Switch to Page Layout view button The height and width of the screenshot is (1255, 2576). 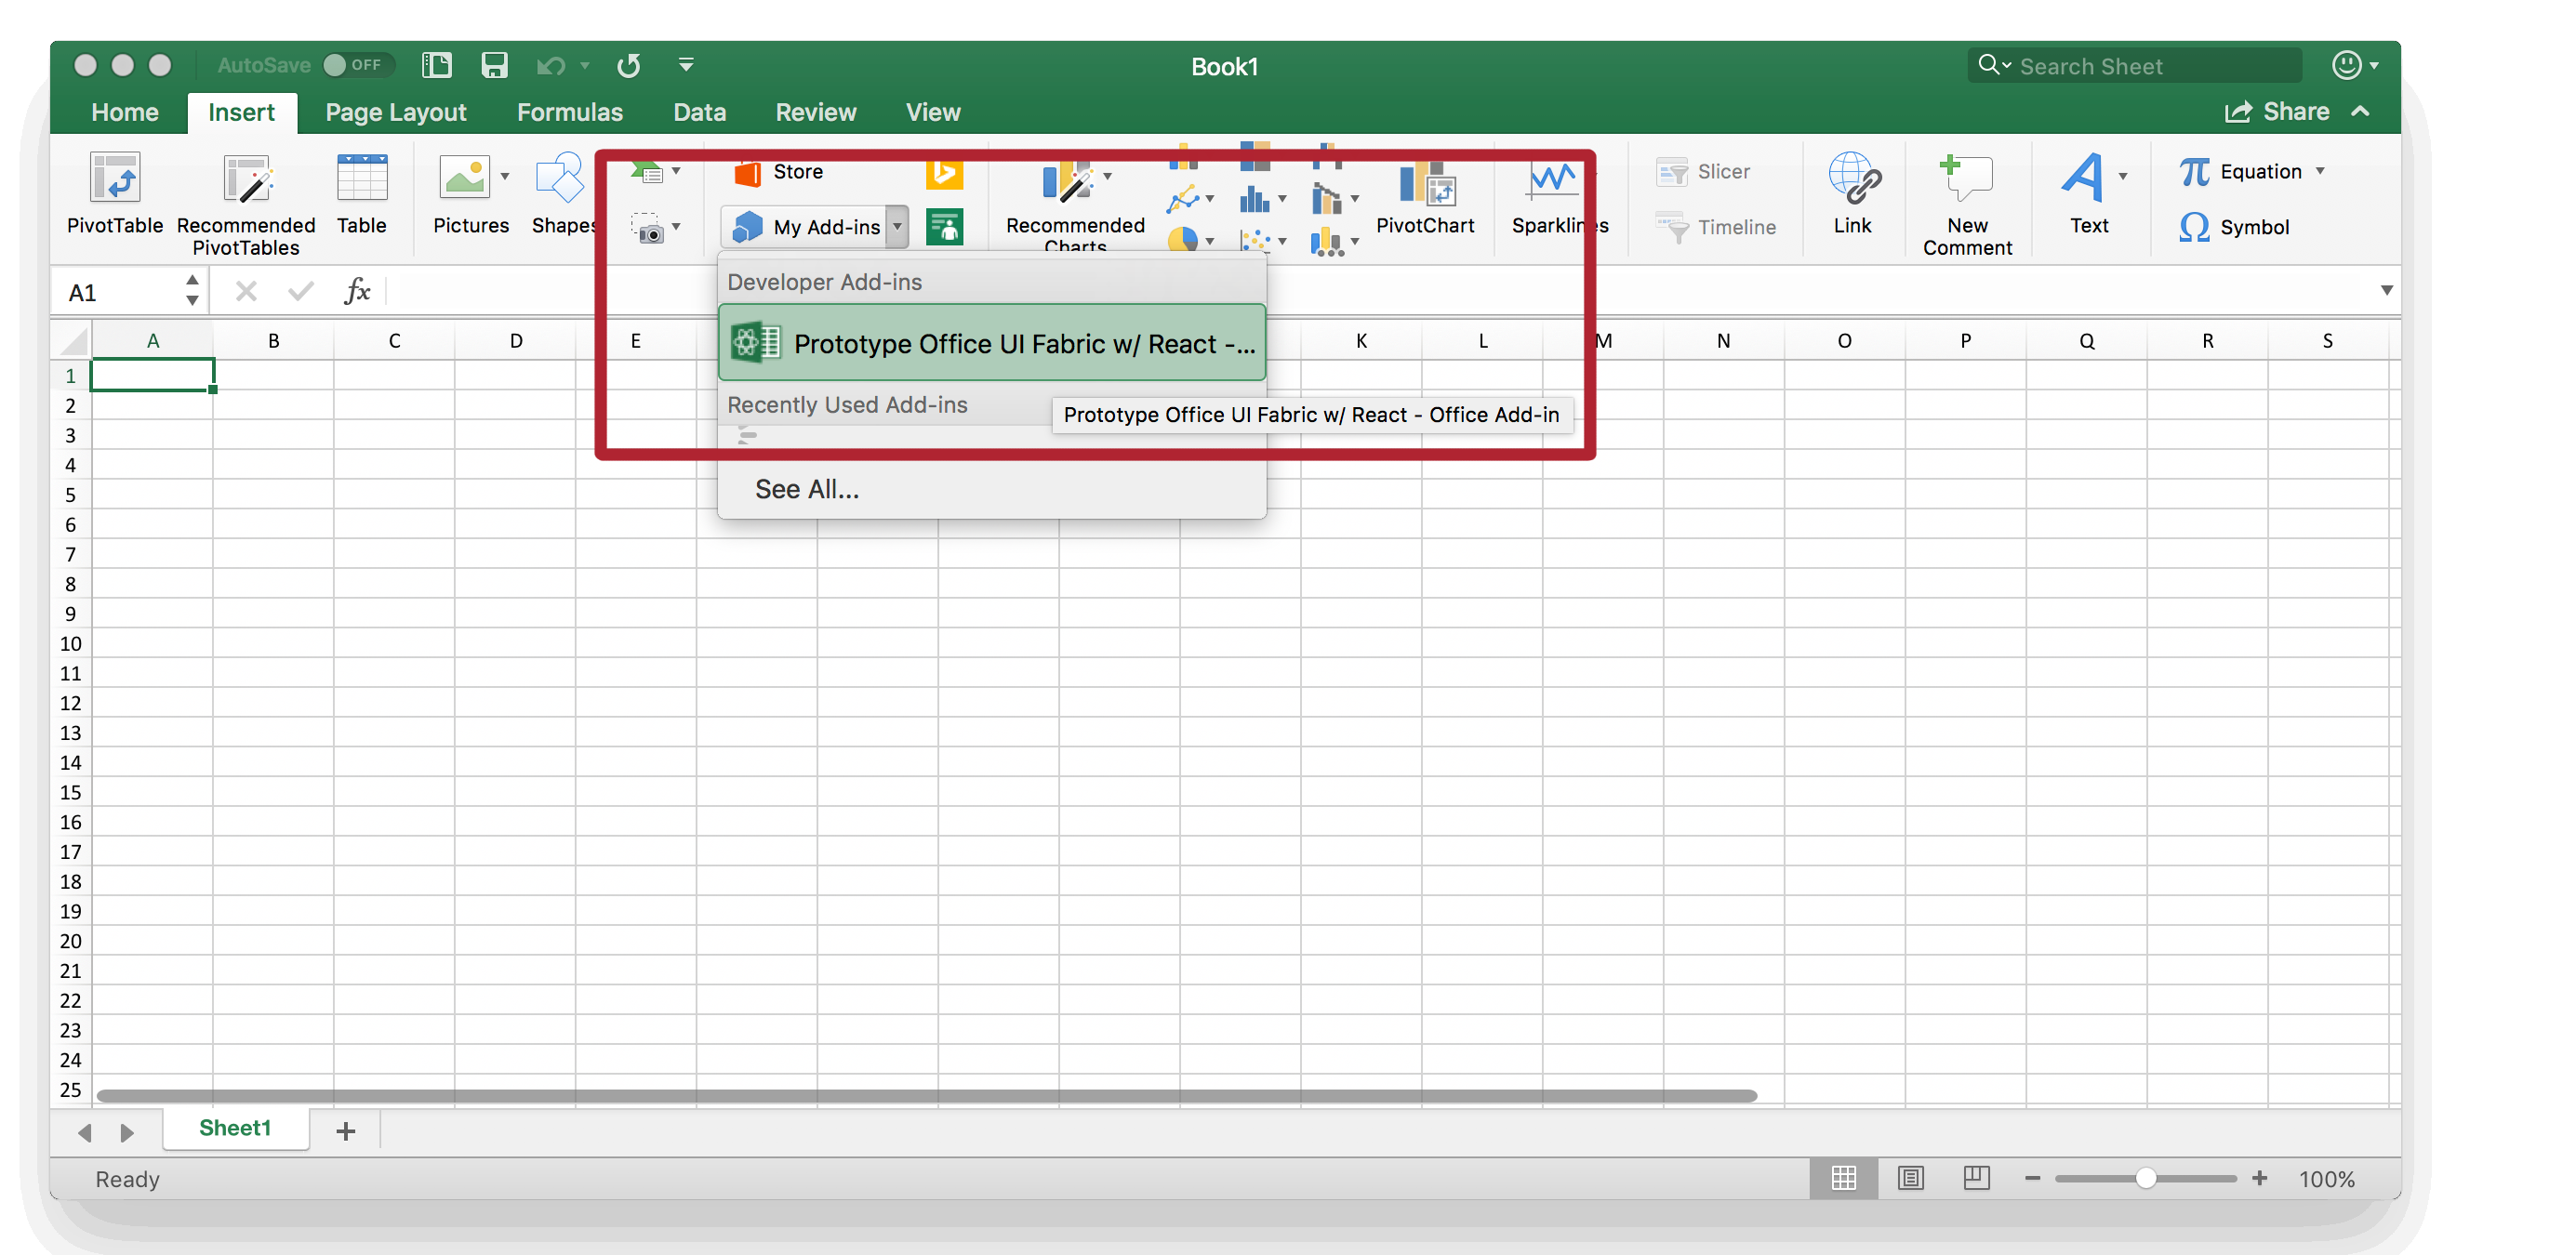pyautogui.click(x=1910, y=1178)
